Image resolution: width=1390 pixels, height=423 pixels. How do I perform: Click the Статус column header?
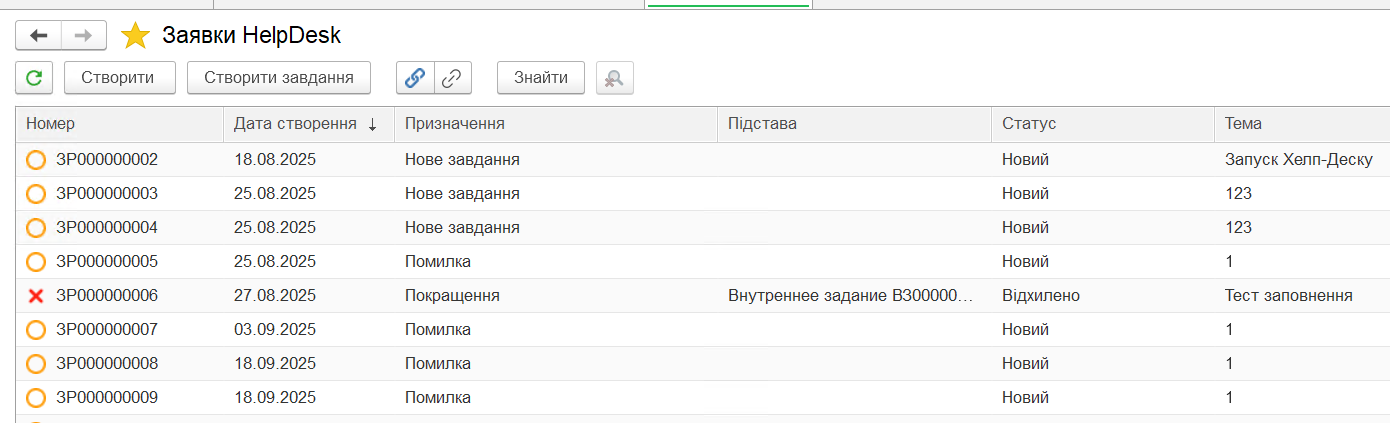[x=1029, y=124]
